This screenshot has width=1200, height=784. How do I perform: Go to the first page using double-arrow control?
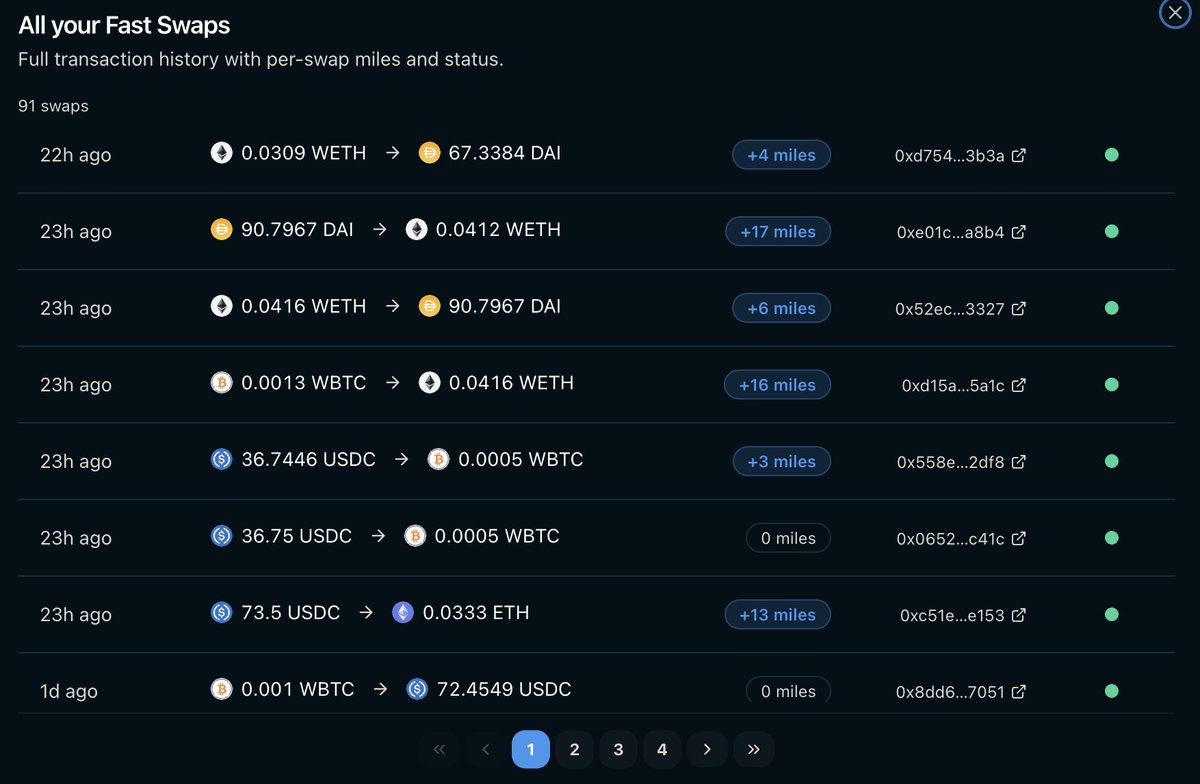pos(438,748)
